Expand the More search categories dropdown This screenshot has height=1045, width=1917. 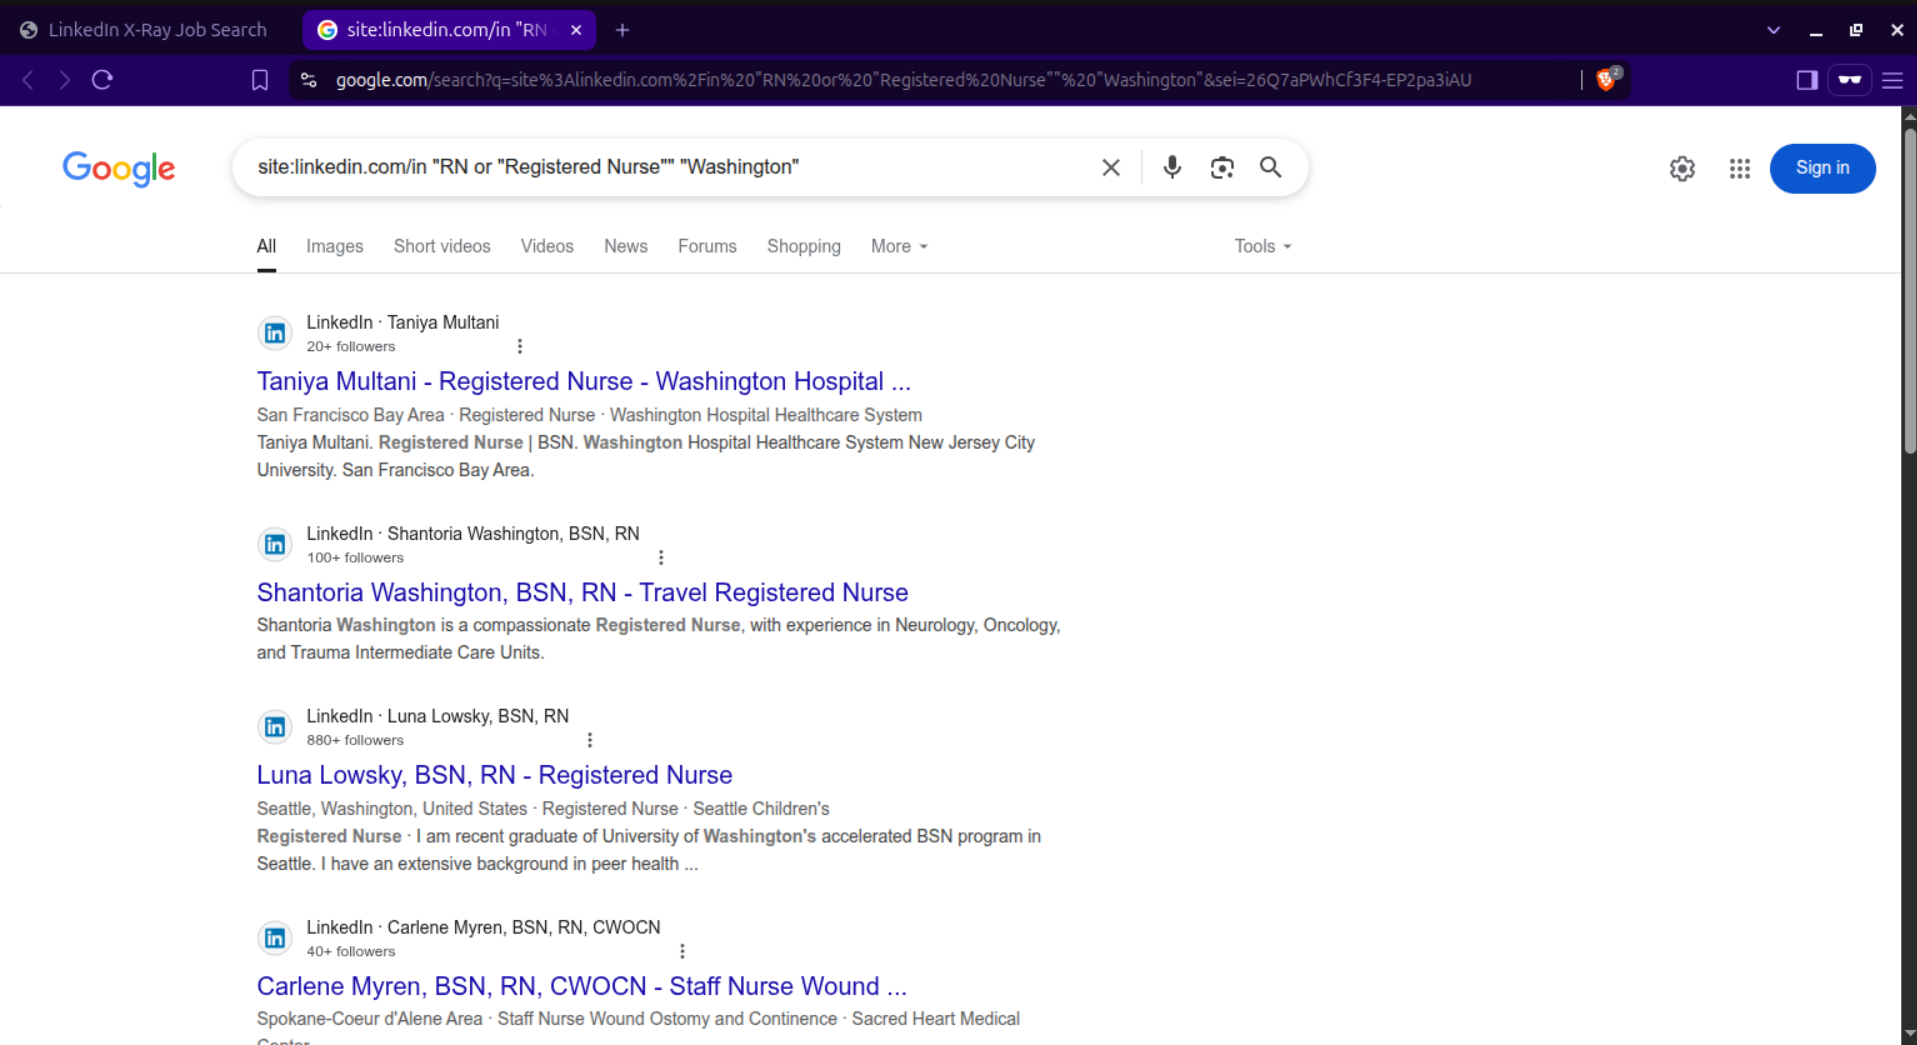coord(897,246)
